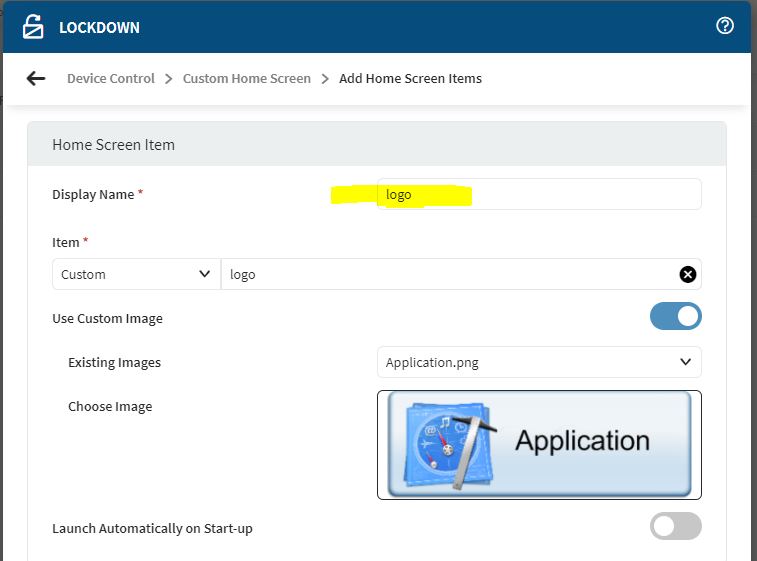Click the chevron after Device Control breadcrumb
Screen dimensions: 757x561
pyautogui.click(x=168, y=78)
